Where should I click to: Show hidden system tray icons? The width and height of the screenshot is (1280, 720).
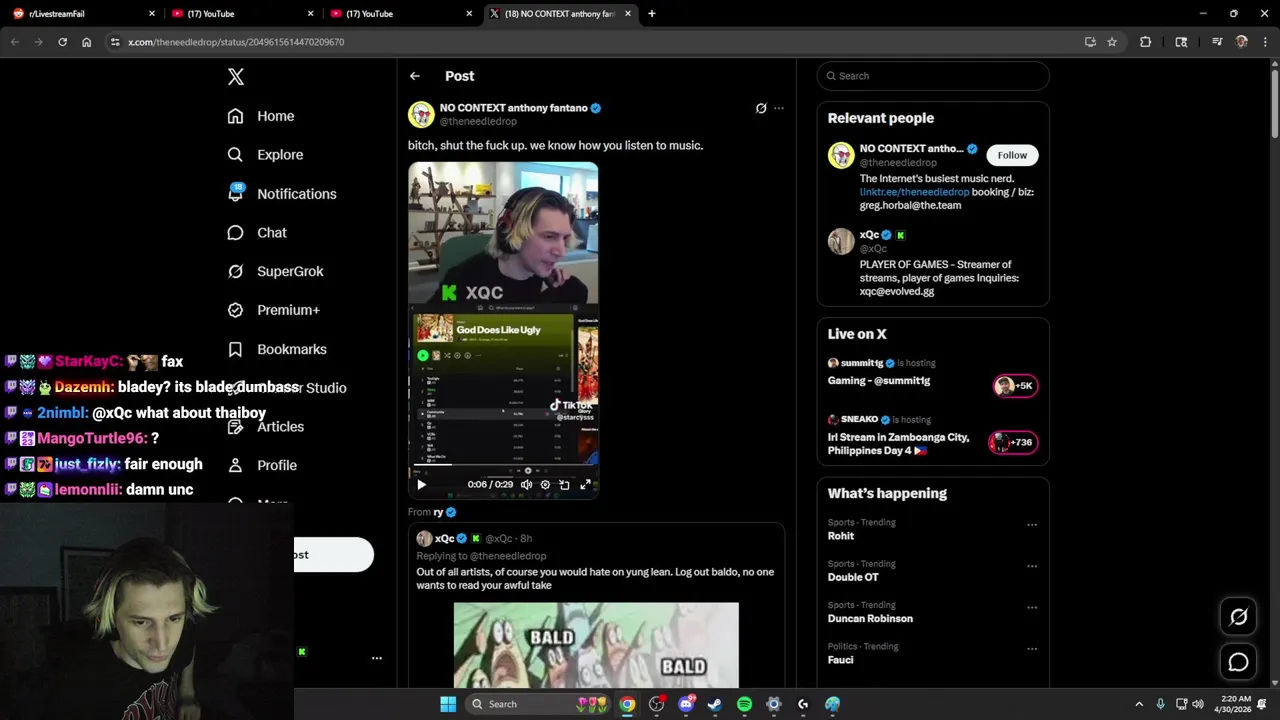tap(1139, 704)
